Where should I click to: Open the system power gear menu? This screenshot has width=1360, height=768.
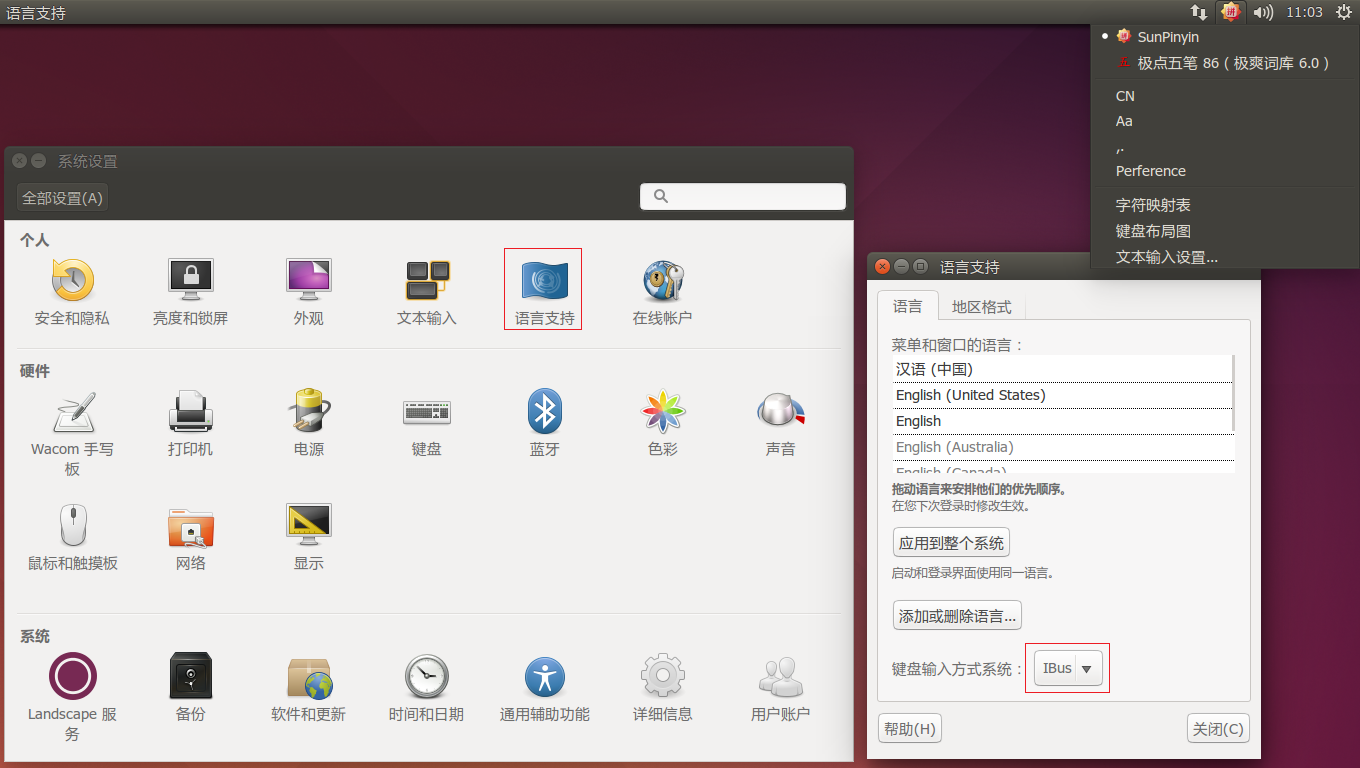click(x=1343, y=12)
